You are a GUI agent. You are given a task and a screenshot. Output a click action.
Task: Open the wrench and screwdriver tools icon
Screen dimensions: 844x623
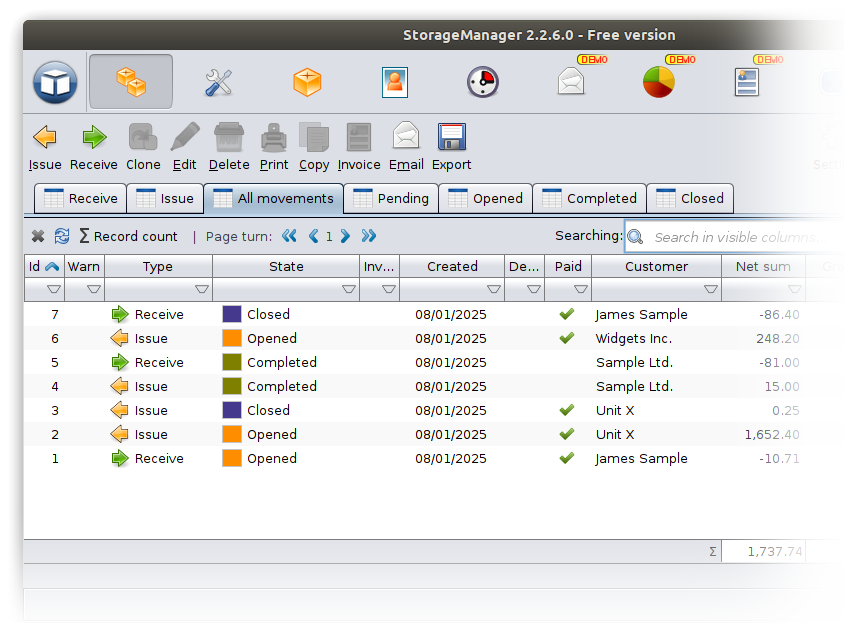click(x=219, y=82)
